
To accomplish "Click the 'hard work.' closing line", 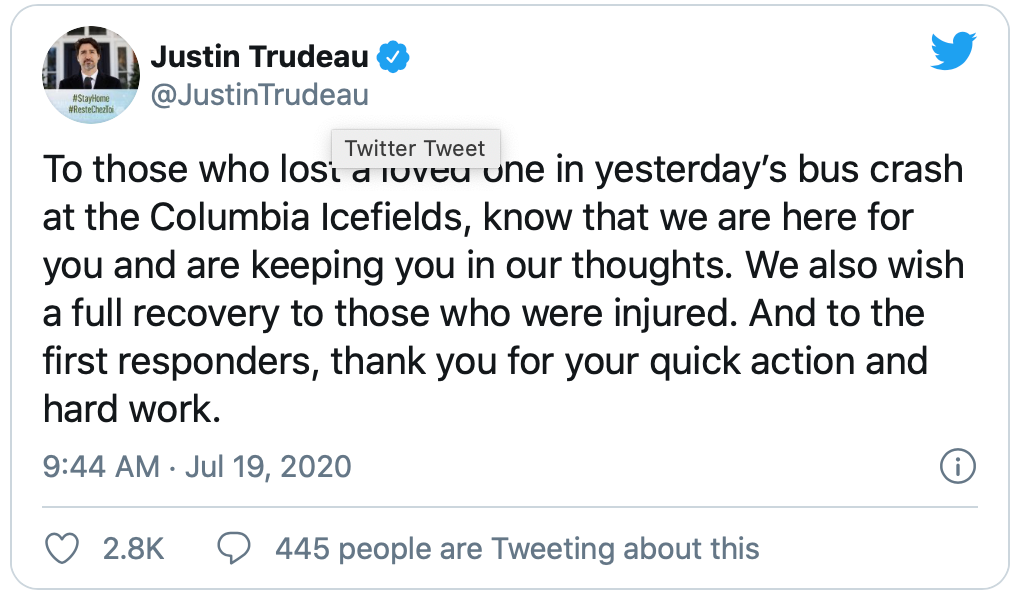I will [131, 408].
